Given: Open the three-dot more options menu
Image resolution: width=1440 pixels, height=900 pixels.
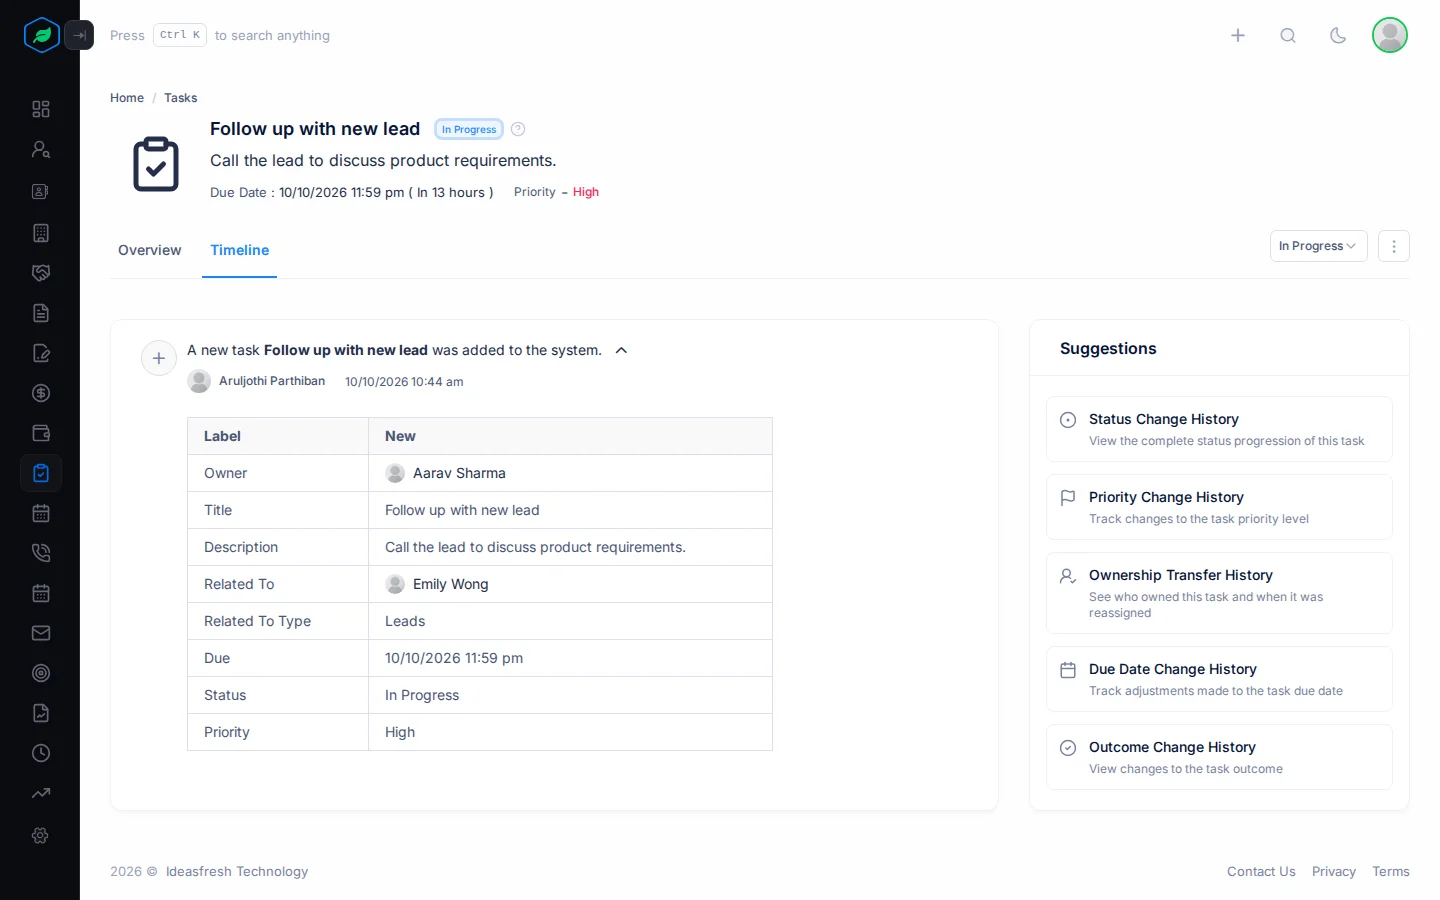Looking at the screenshot, I should (x=1394, y=246).
